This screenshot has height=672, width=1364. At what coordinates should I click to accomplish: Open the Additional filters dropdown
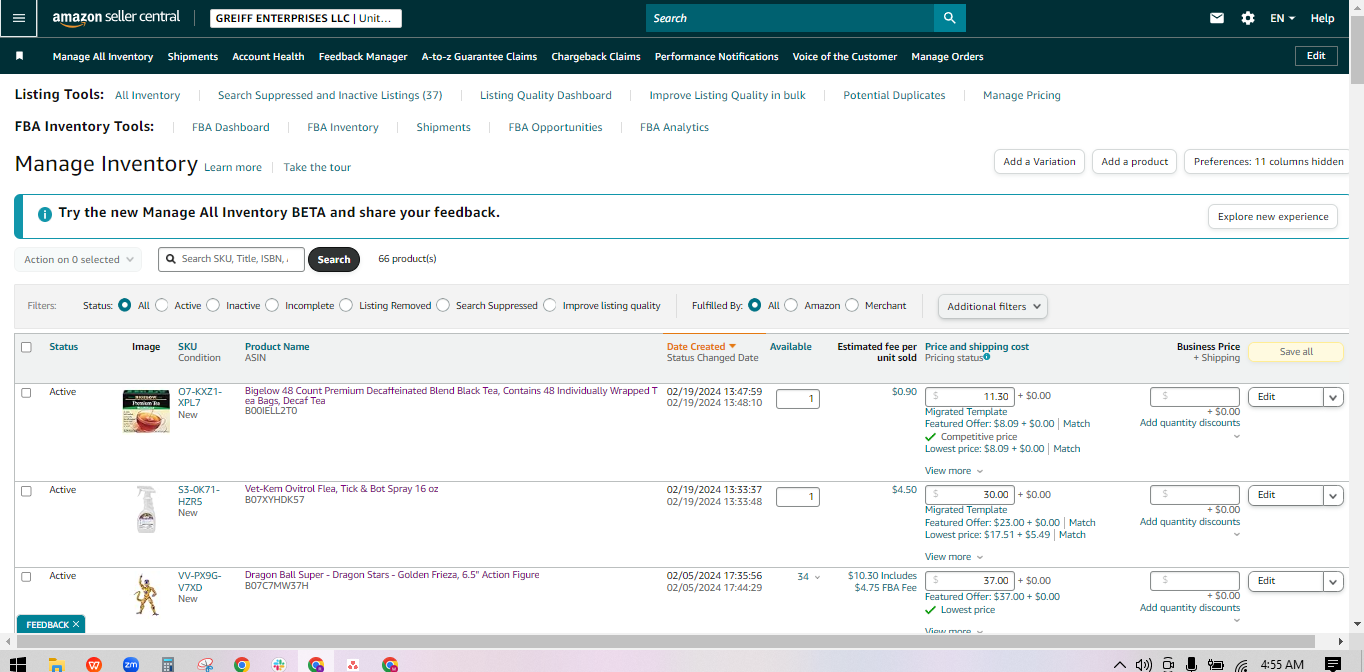click(992, 306)
